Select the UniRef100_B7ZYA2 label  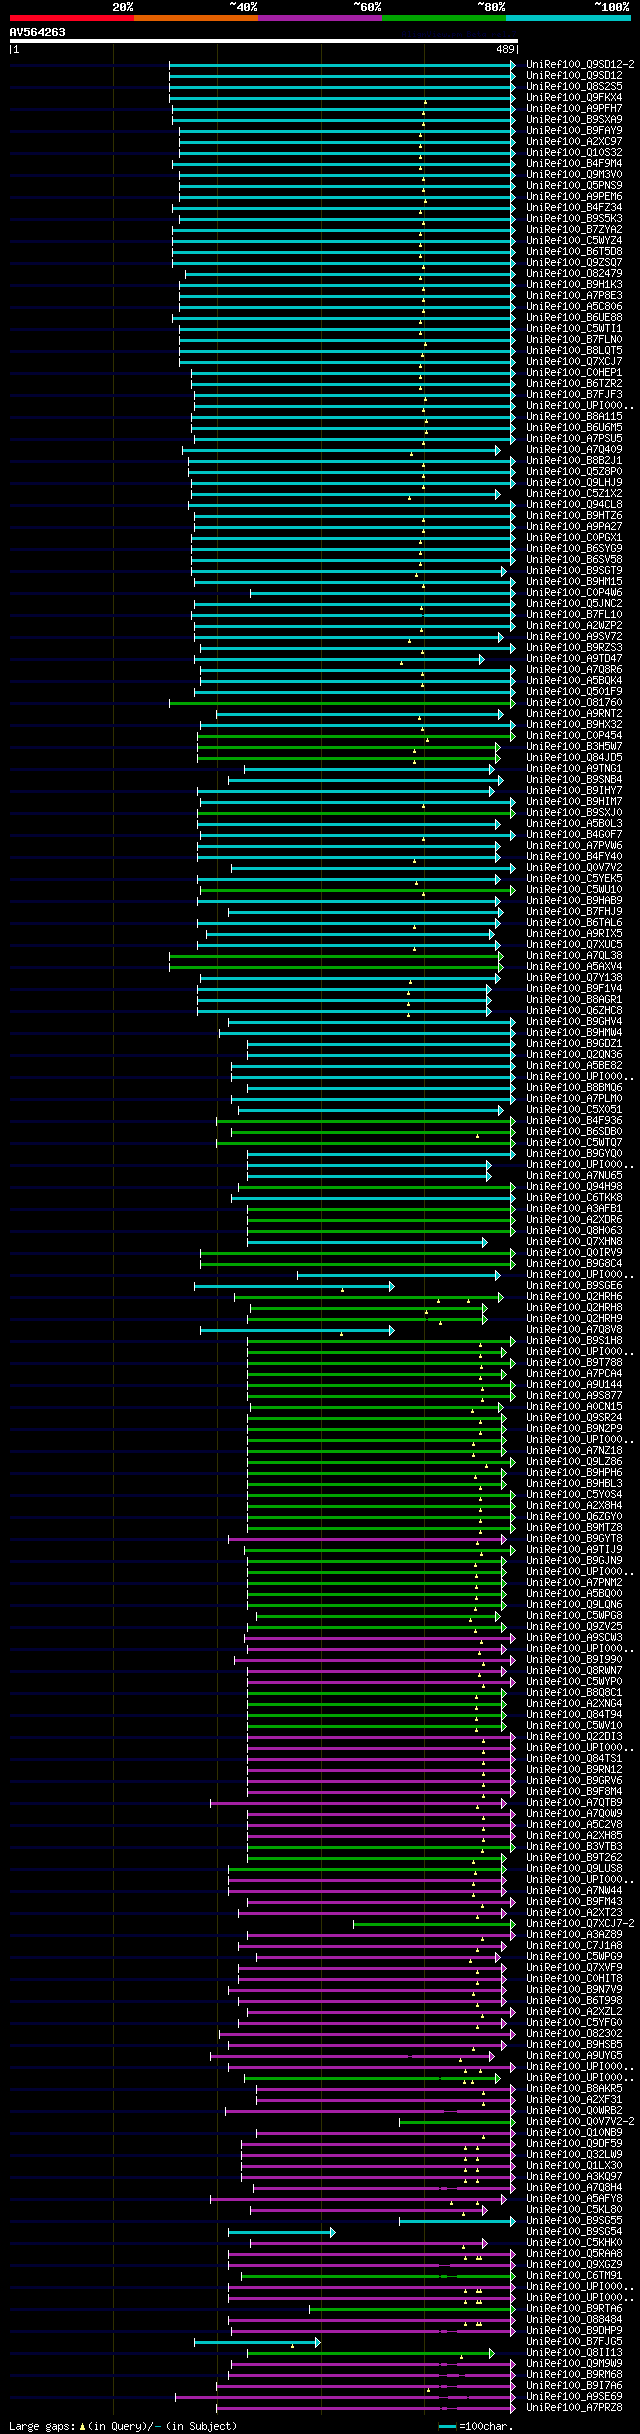click(574, 229)
